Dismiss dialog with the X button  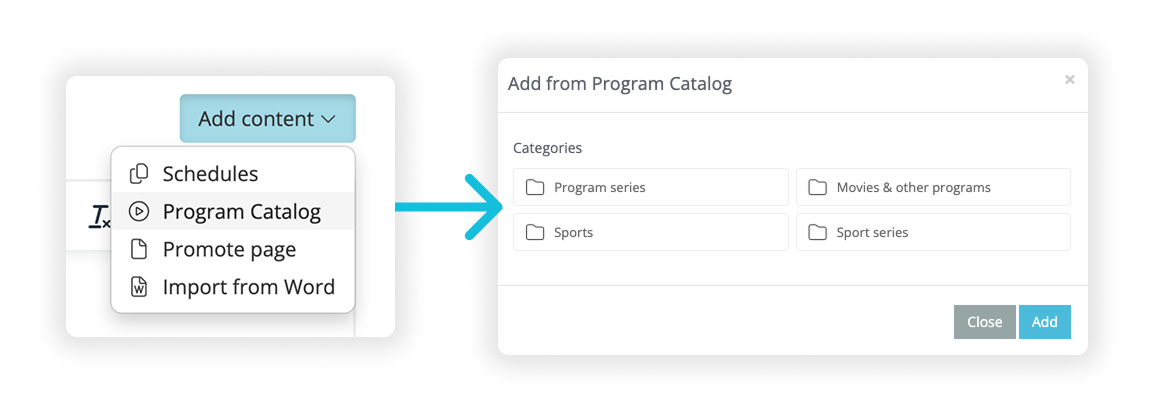(1069, 80)
